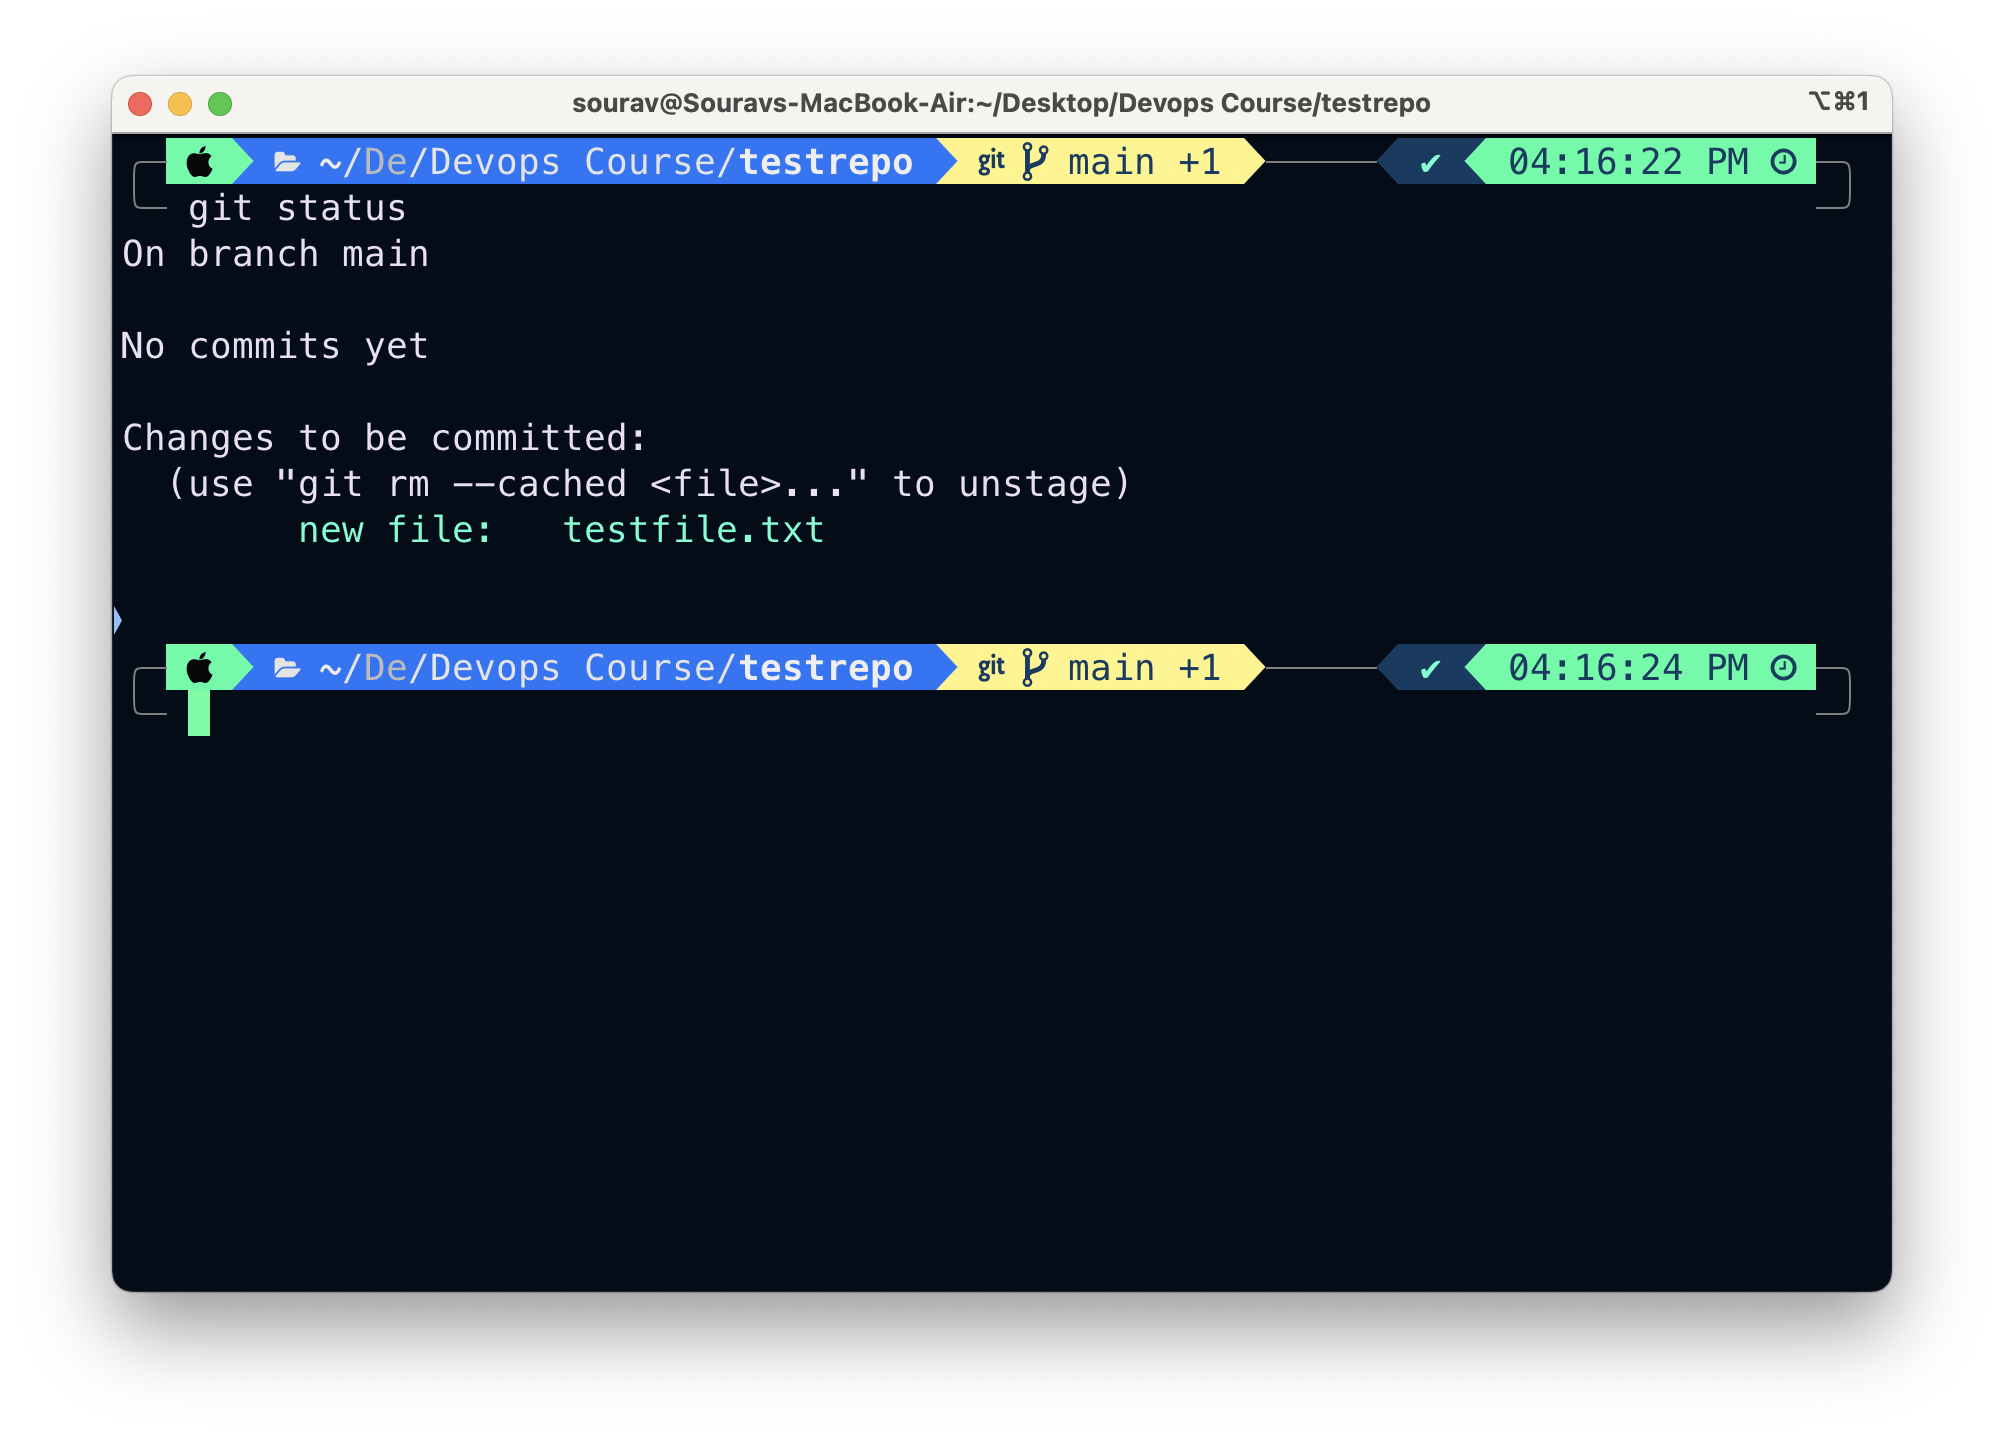
Task: Click the git branch icon in the 04:16:22 prompt
Action: pyautogui.click(x=1035, y=162)
